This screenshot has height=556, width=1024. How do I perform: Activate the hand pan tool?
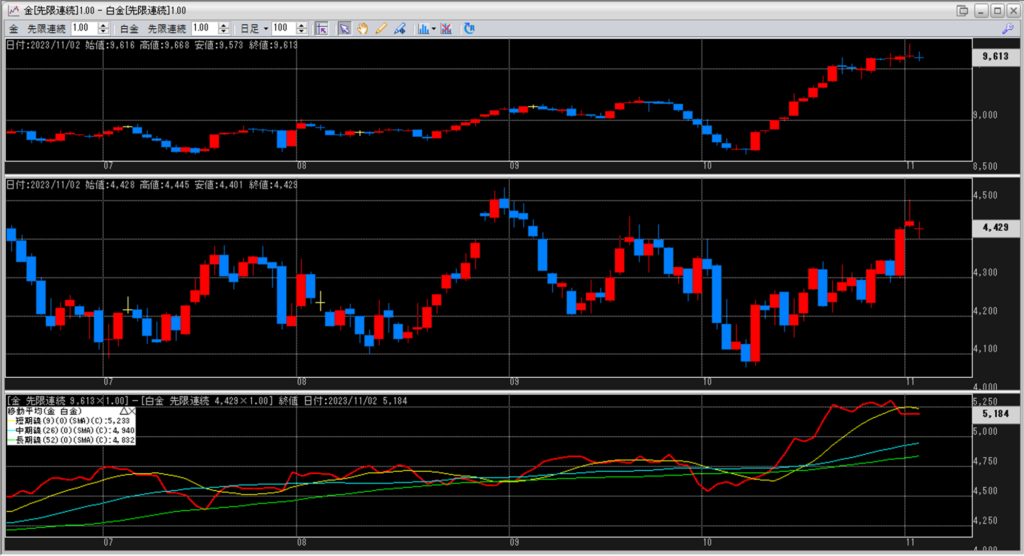pos(362,28)
